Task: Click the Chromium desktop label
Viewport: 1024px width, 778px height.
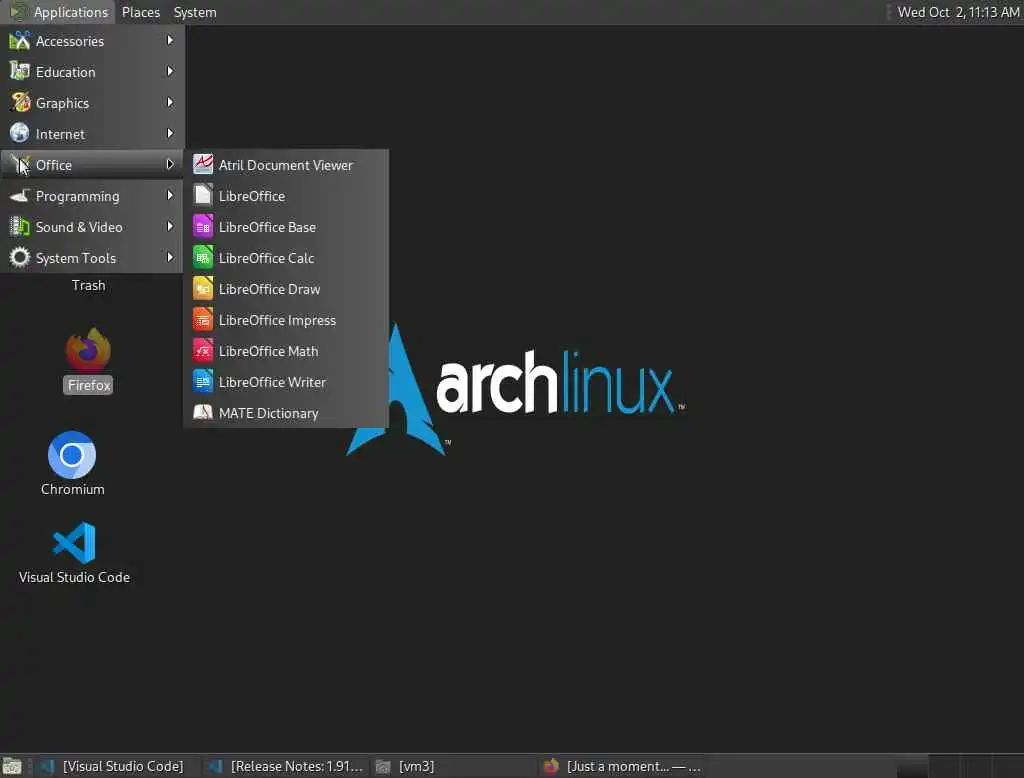Action: click(72, 489)
